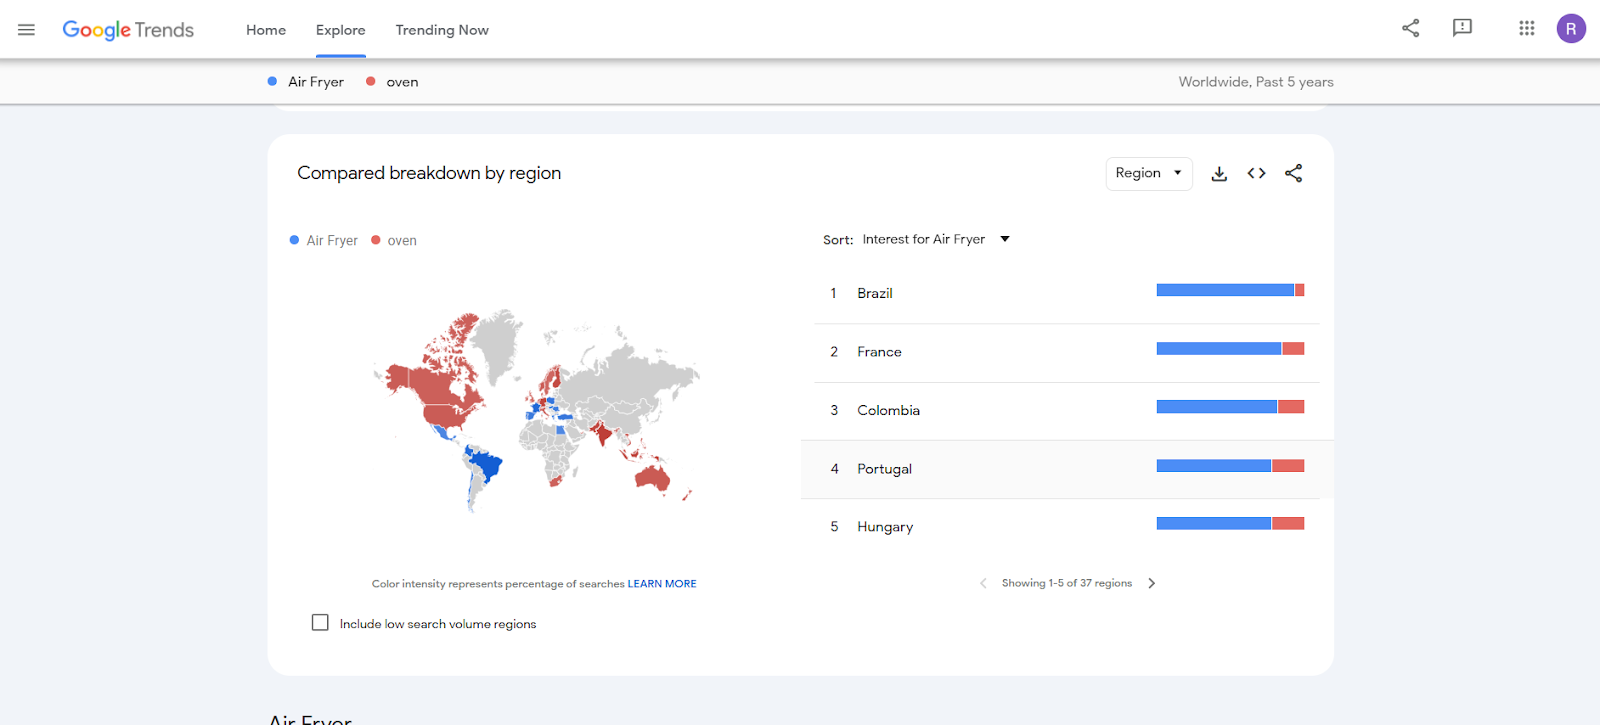Click the Air Fryer map legend item
The width and height of the screenshot is (1600, 725).
tap(324, 240)
